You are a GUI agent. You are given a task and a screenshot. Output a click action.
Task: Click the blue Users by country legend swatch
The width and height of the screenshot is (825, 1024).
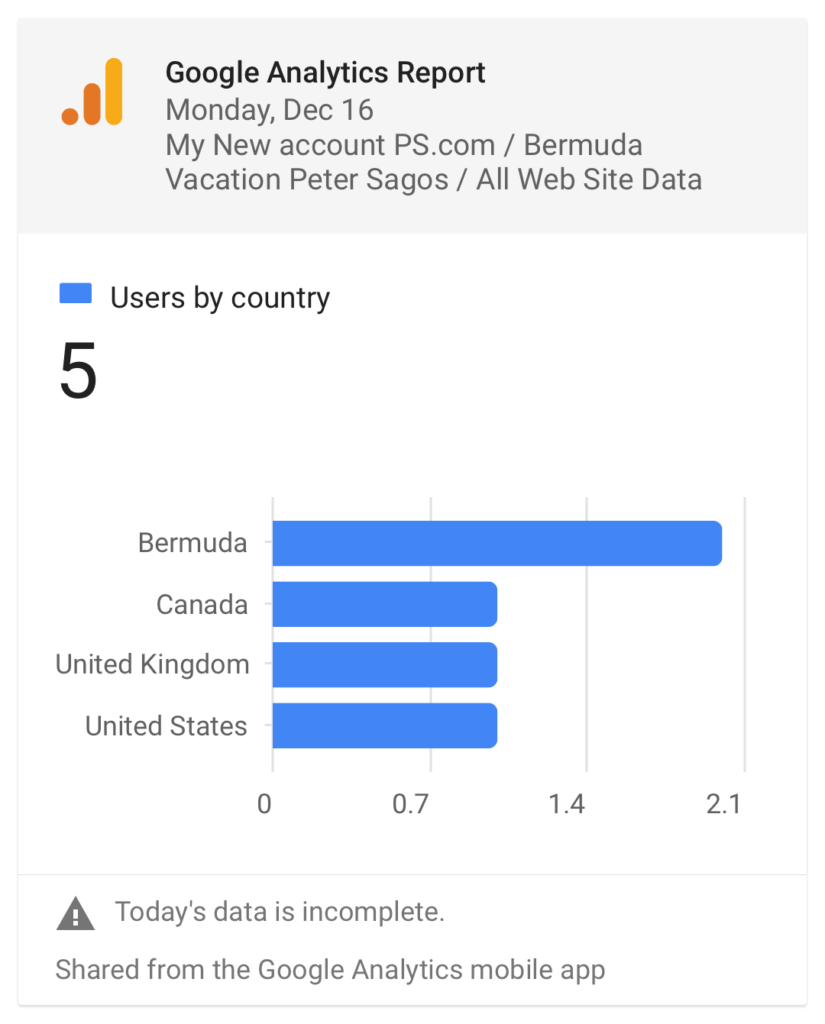coord(76,293)
